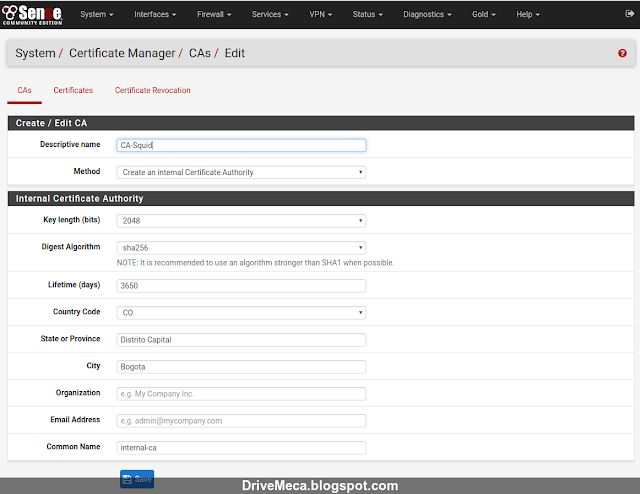
Task: Open the Diagnostics menu
Action: pos(427,14)
